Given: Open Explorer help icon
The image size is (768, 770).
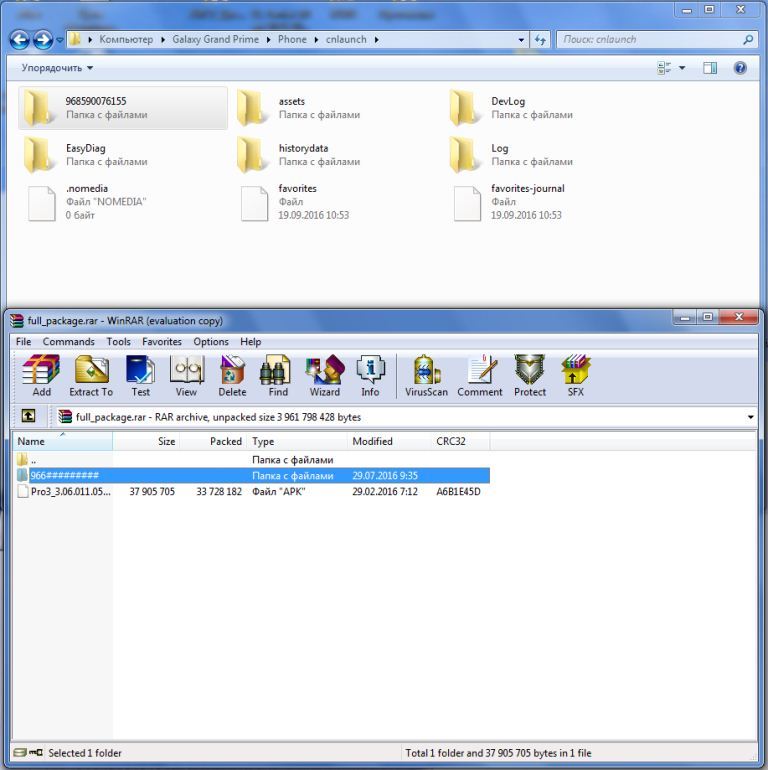Looking at the screenshot, I should click(740, 68).
